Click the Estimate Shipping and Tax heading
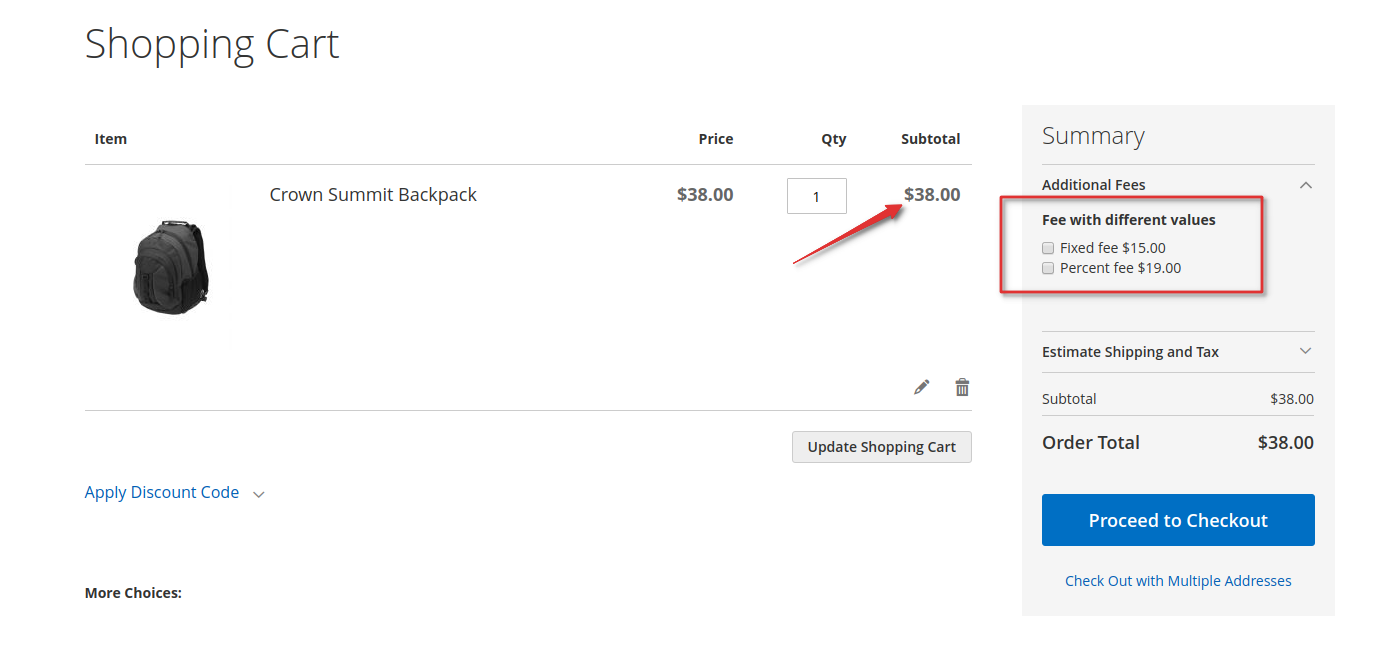1374x646 pixels. (1130, 352)
